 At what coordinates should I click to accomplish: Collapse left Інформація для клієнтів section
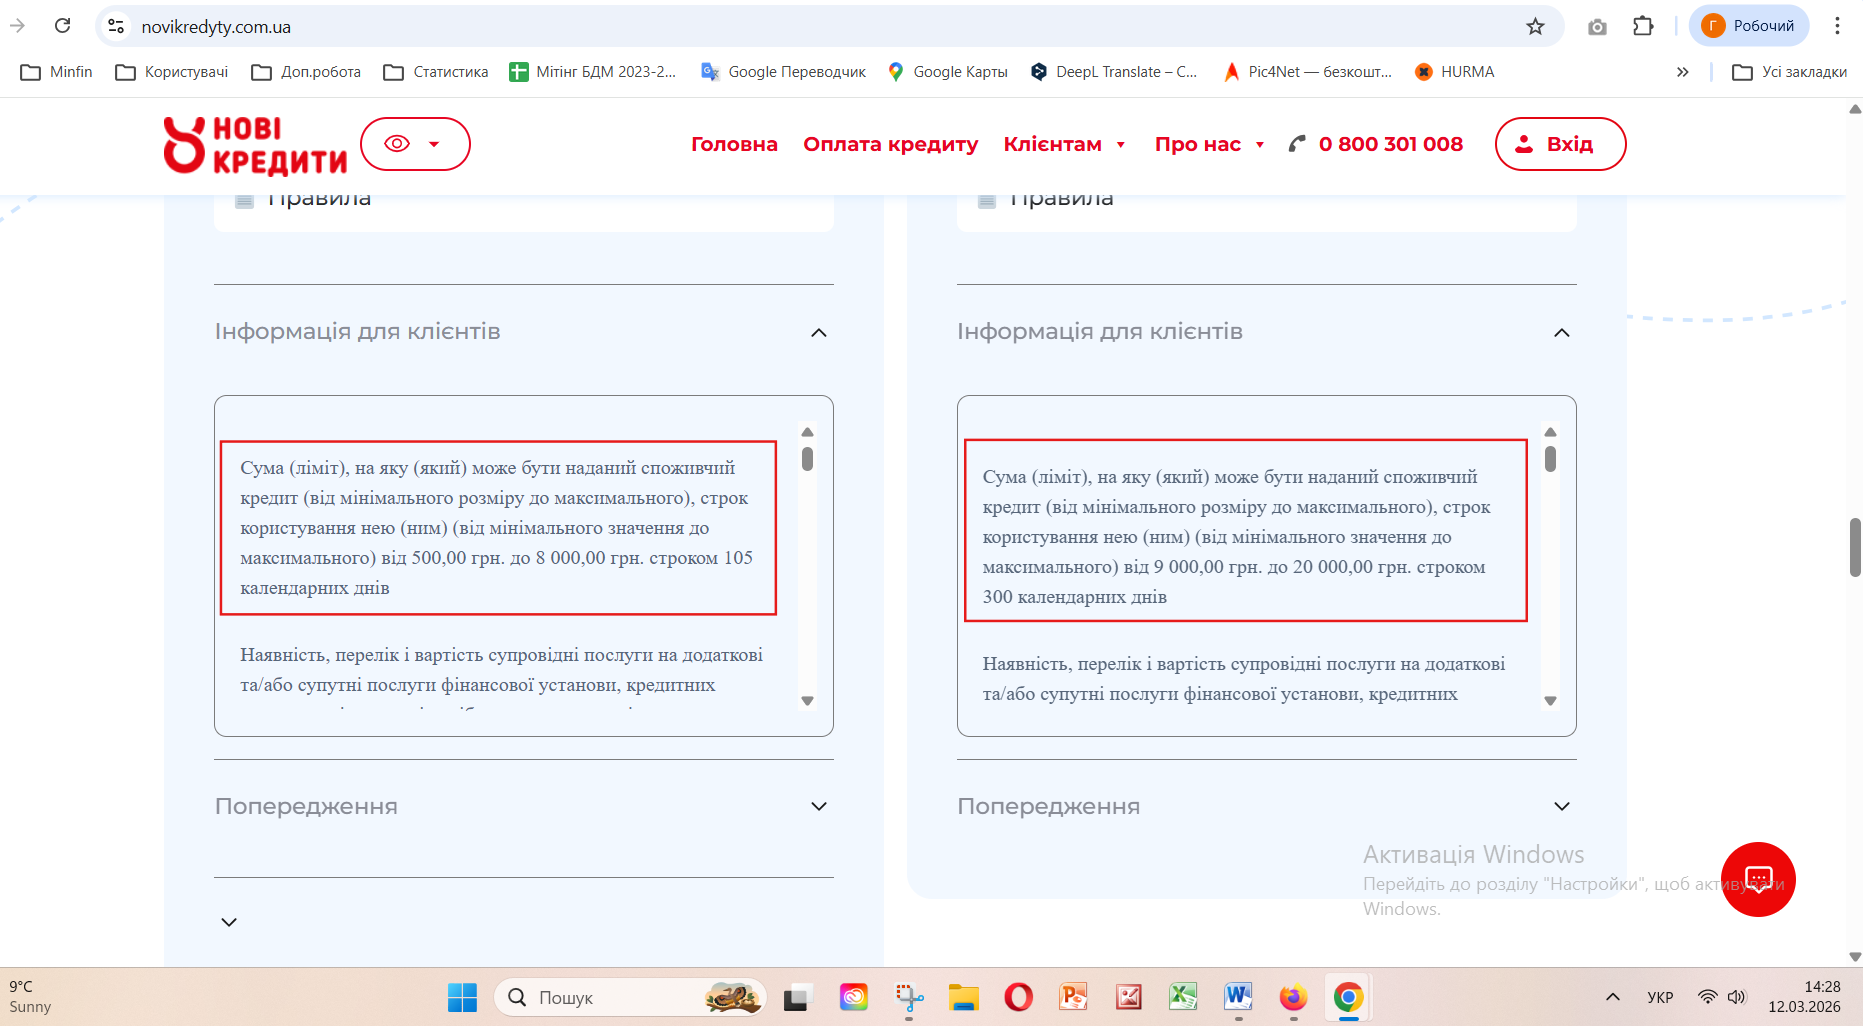[819, 333]
